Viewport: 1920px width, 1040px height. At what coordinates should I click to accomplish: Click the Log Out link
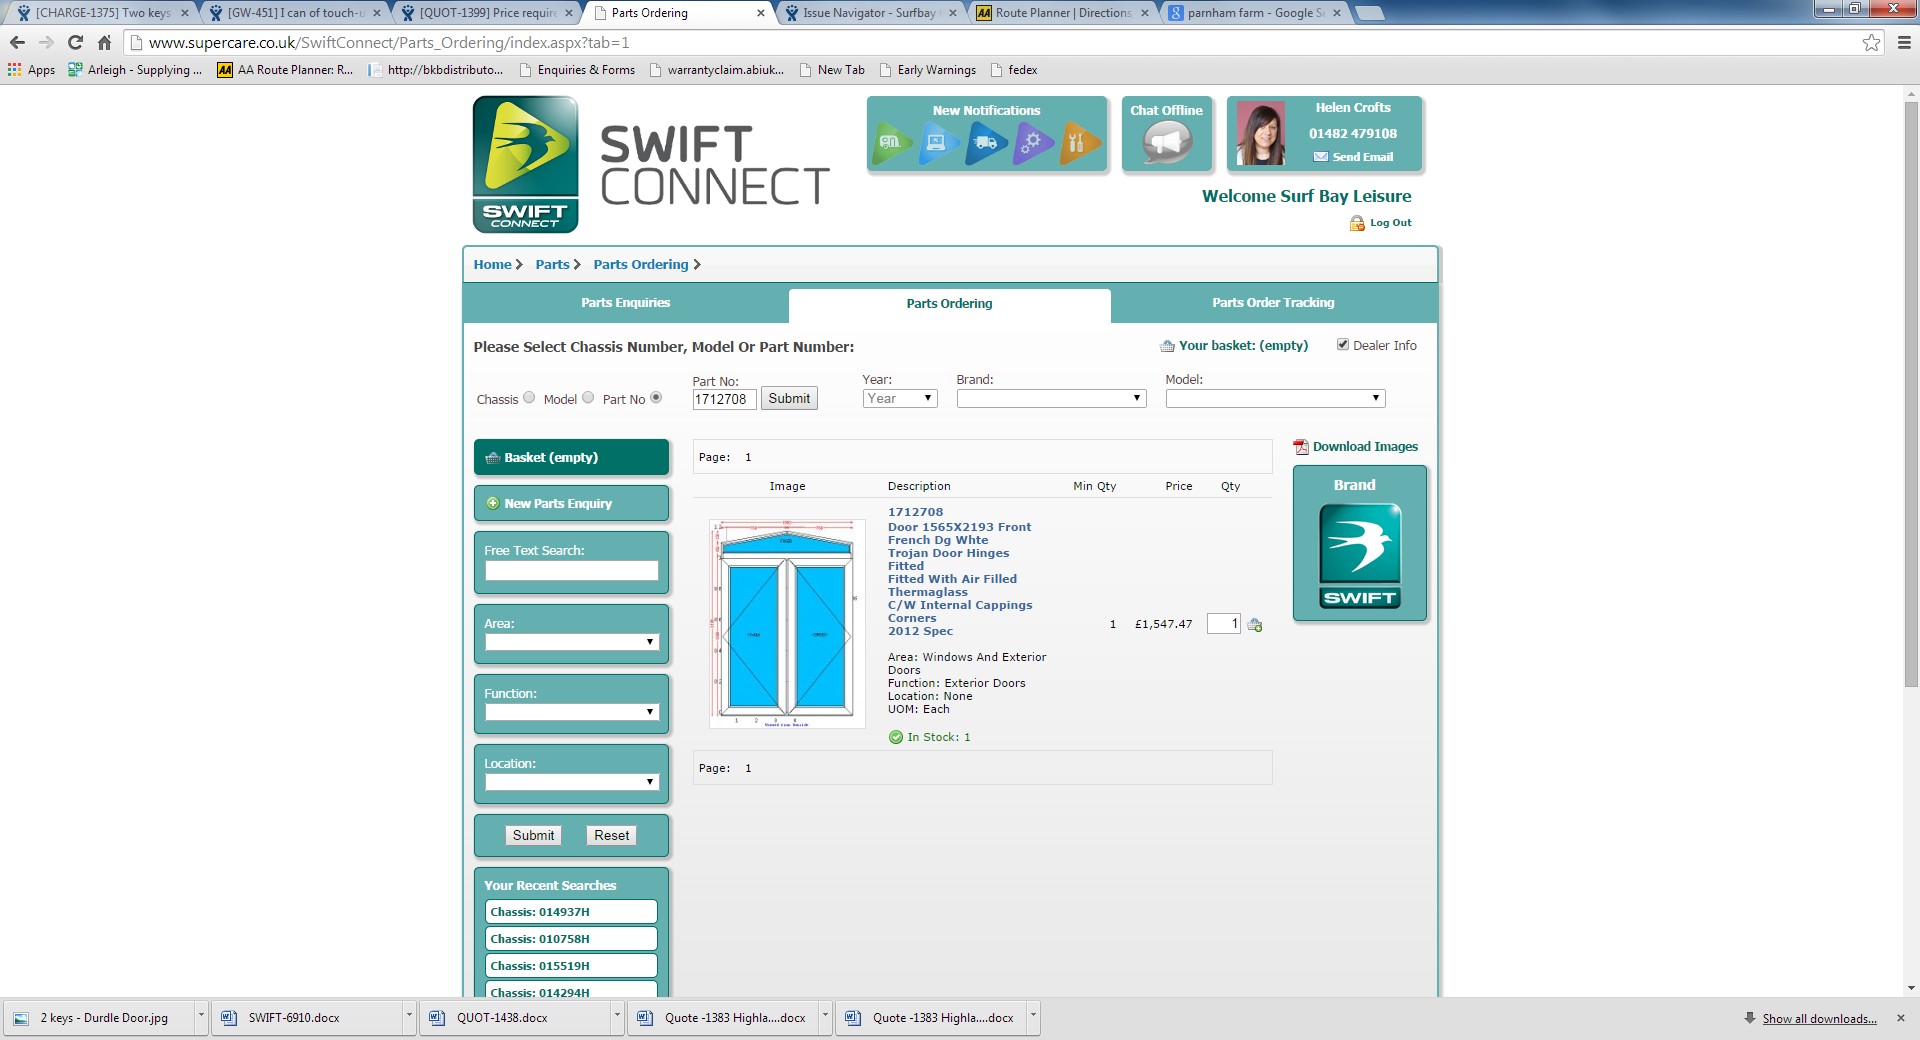click(1389, 223)
